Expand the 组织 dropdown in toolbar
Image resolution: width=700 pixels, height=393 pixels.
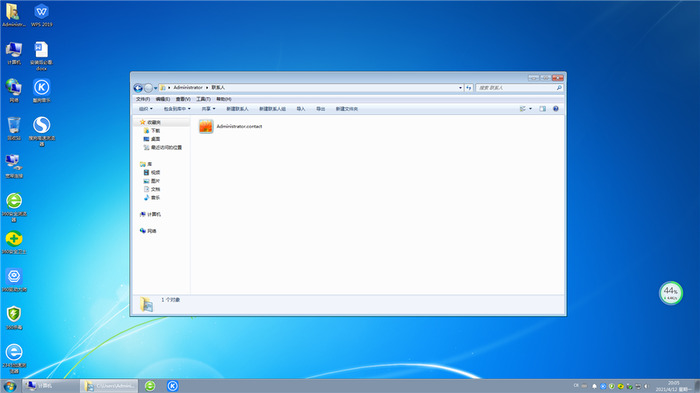(146, 109)
